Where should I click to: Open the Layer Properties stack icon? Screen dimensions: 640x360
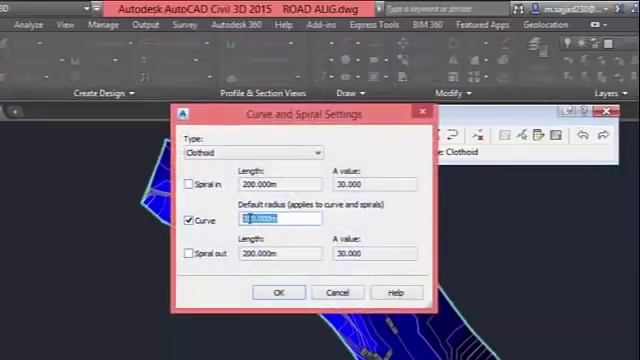coord(538,46)
